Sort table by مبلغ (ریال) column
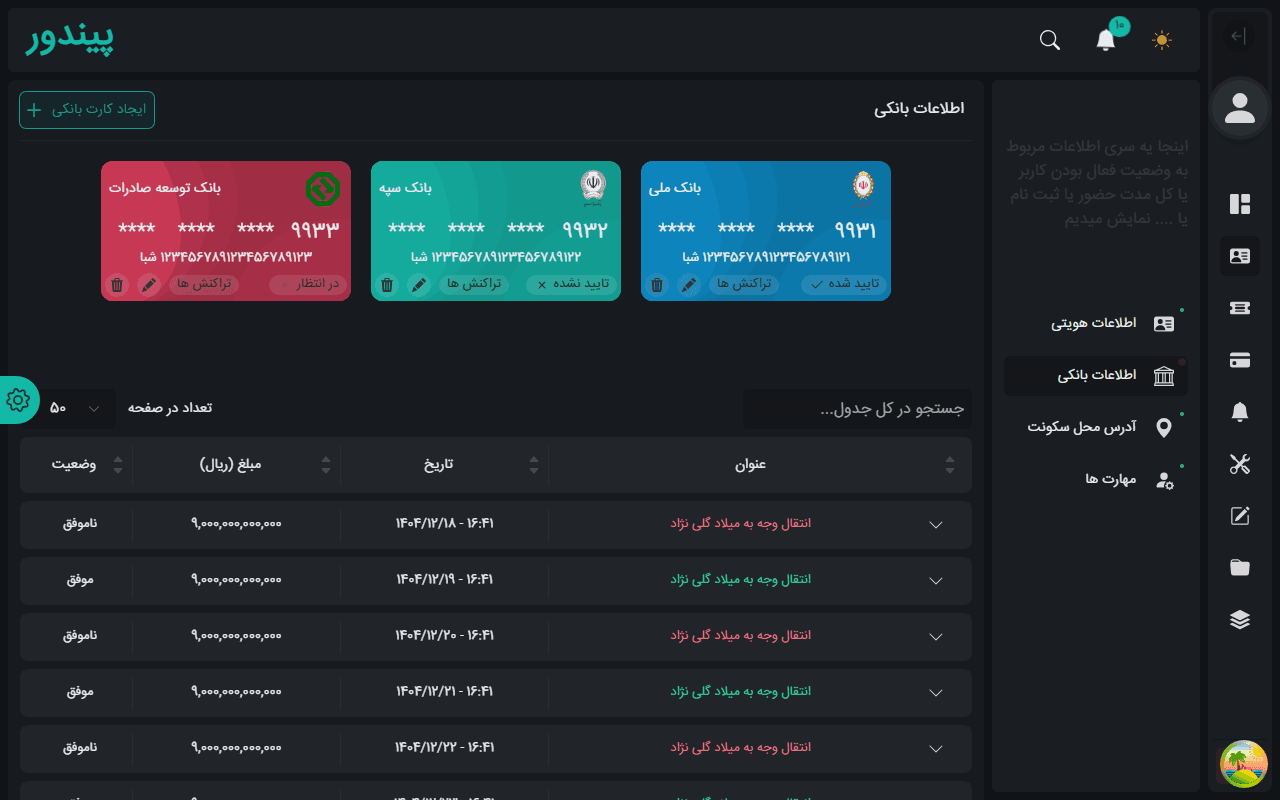The image size is (1280, 800). tap(236, 465)
